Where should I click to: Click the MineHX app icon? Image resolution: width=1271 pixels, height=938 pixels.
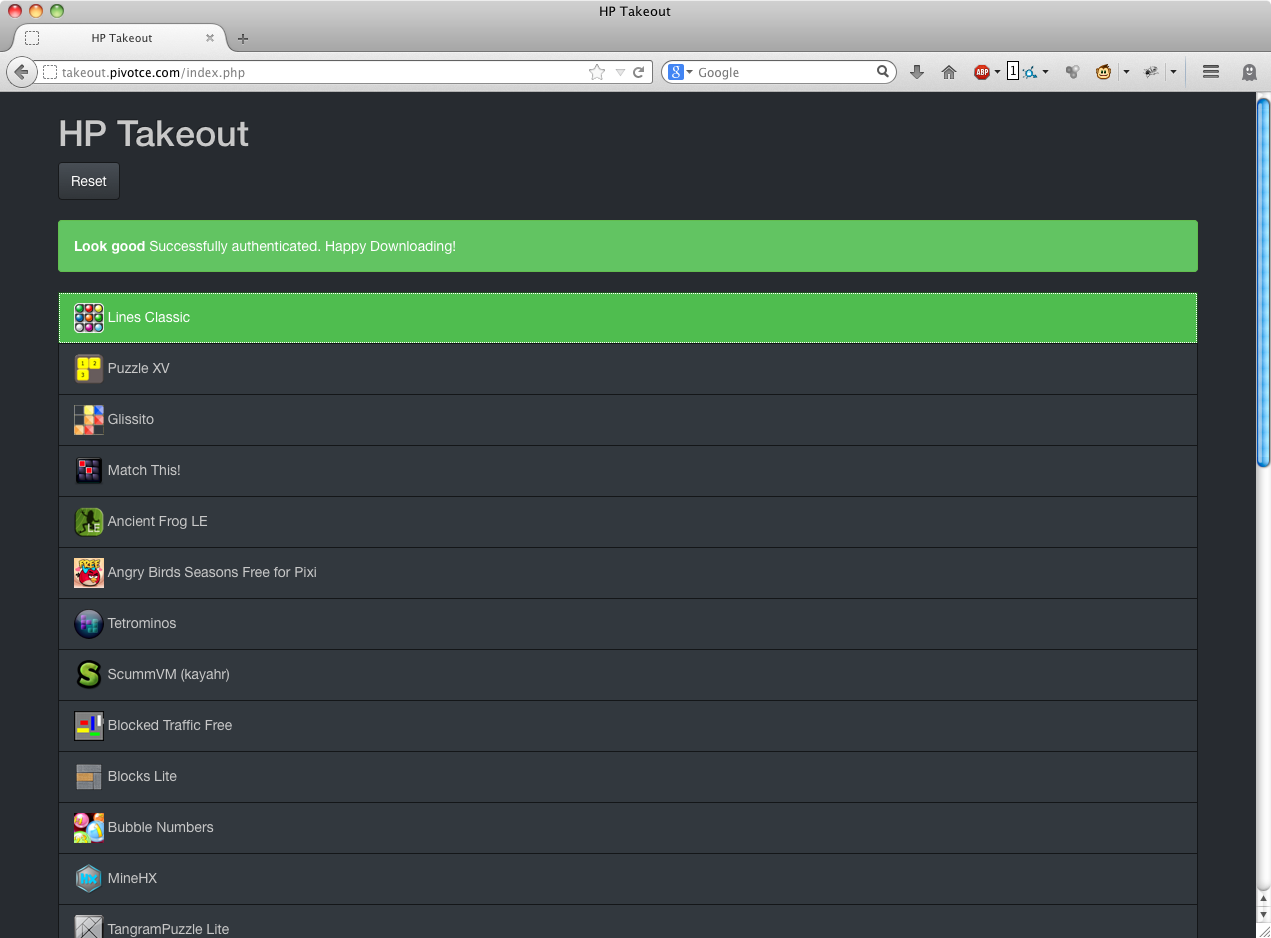pyautogui.click(x=89, y=879)
